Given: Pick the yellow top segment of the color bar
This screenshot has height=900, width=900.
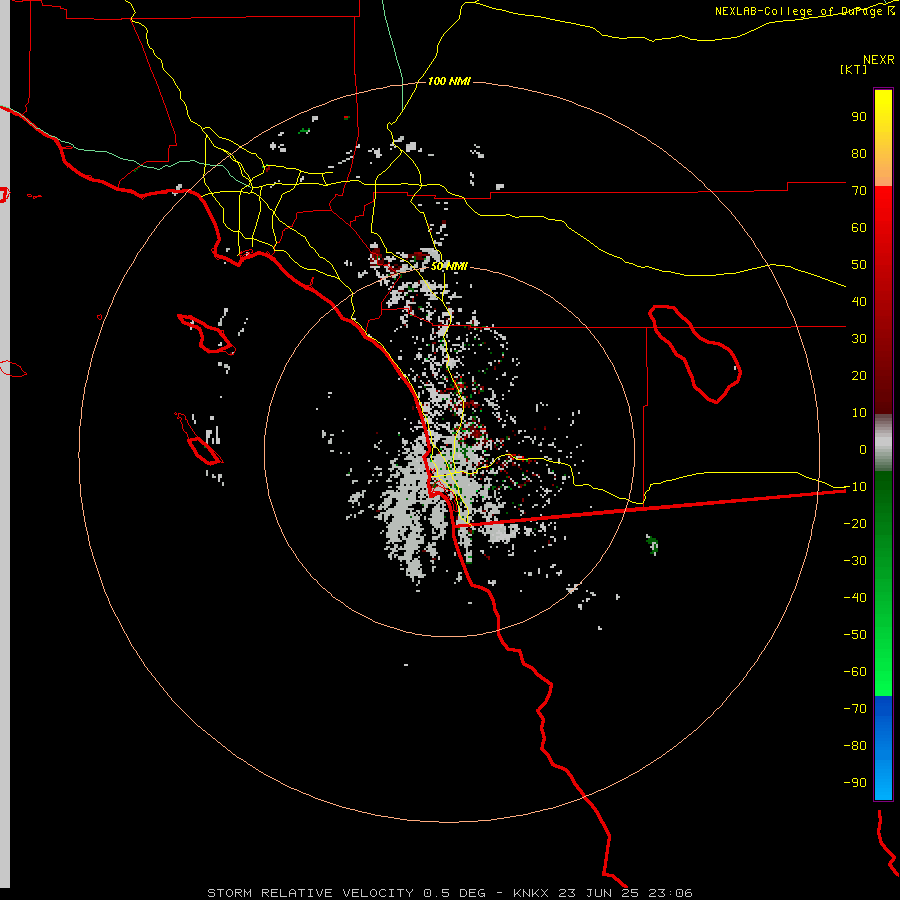Looking at the screenshot, I should pos(883,138).
